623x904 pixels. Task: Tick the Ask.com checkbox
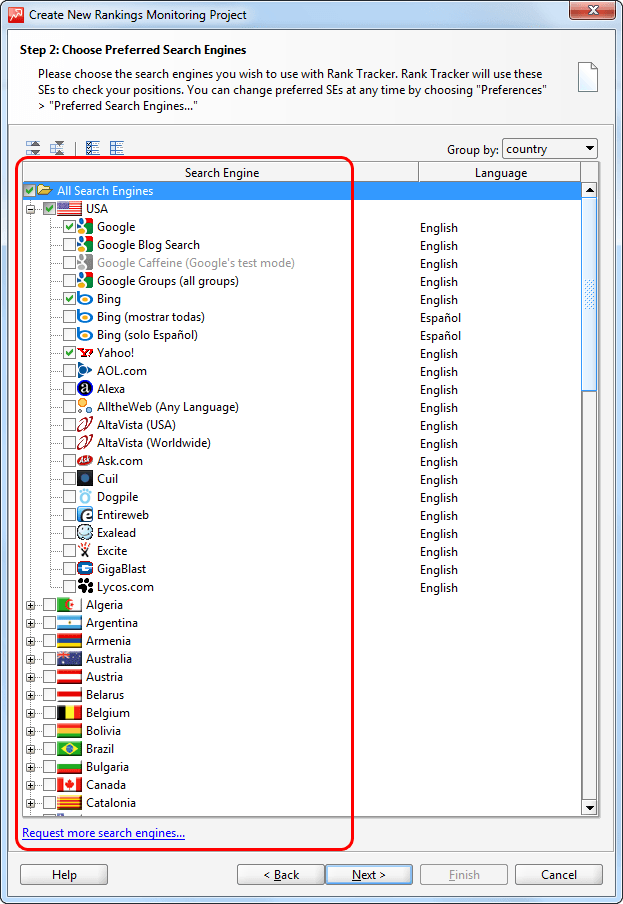69,461
